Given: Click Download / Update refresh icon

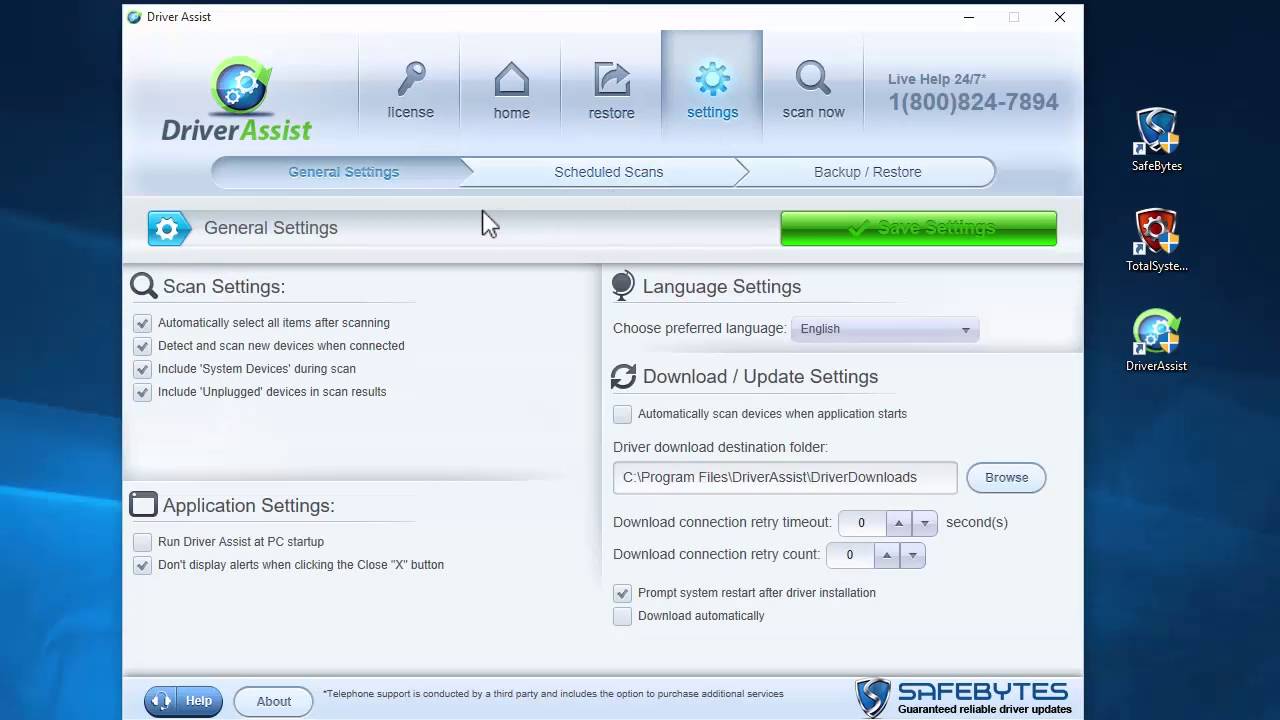Looking at the screenshot, I should pyautogui.click(x=624, y=377).
